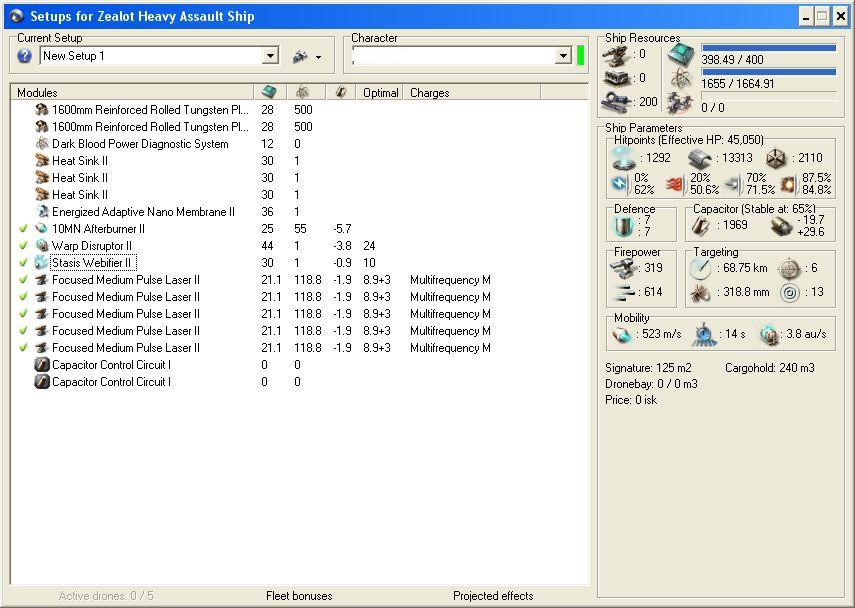855x608 pixels.
Task: Toggle Stasis Webifier II active checkmark
Action: coord(23,262)
